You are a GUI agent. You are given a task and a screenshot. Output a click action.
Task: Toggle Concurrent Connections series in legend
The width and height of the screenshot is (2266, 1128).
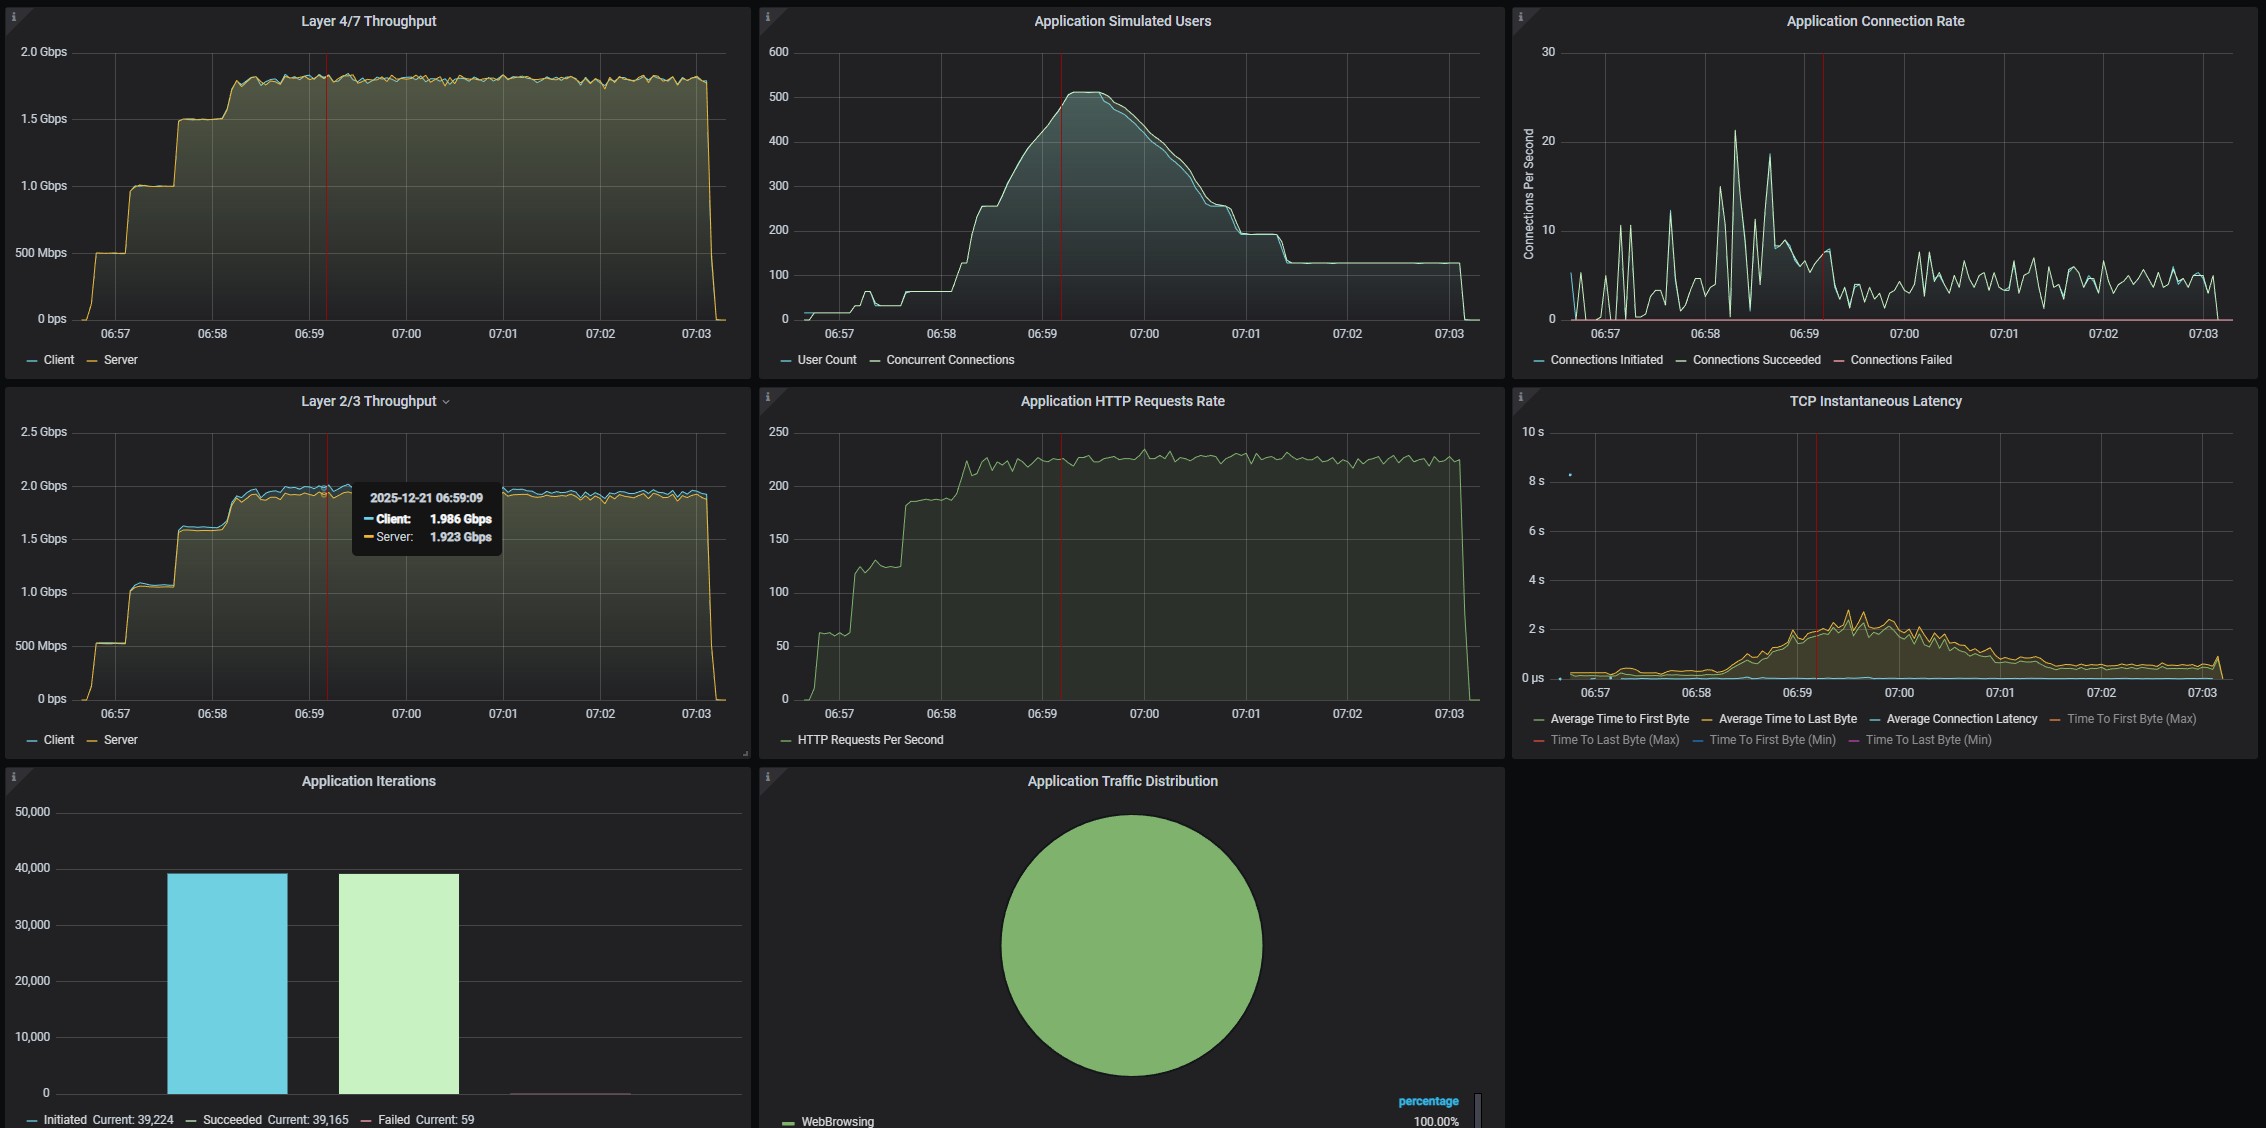[949, 360]
